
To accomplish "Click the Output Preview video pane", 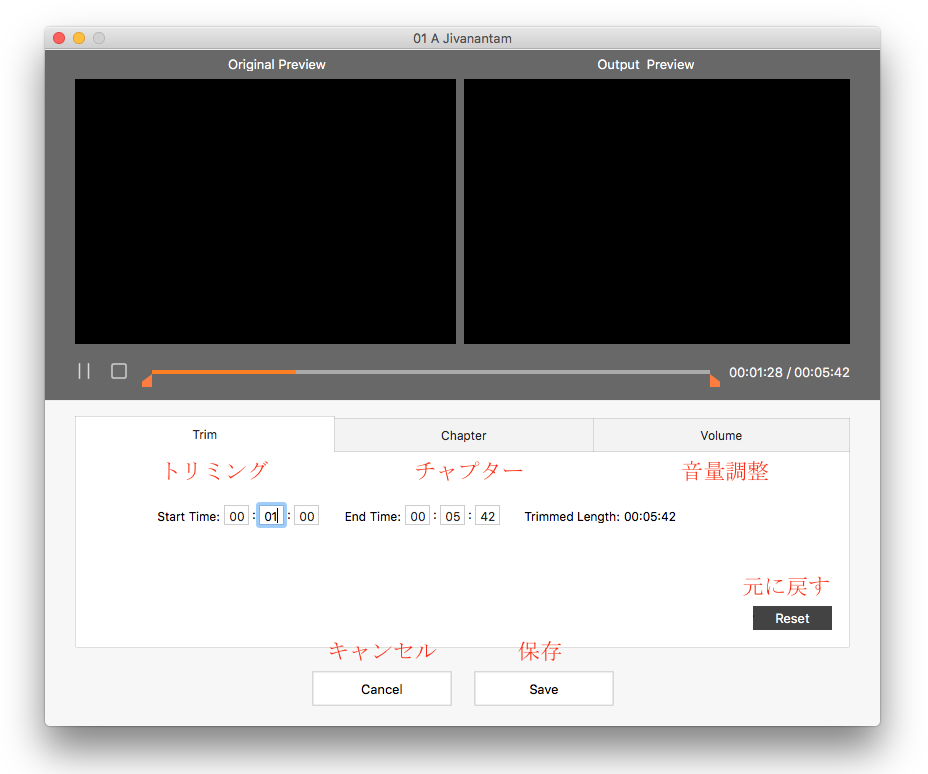I will tap(656, 211).
